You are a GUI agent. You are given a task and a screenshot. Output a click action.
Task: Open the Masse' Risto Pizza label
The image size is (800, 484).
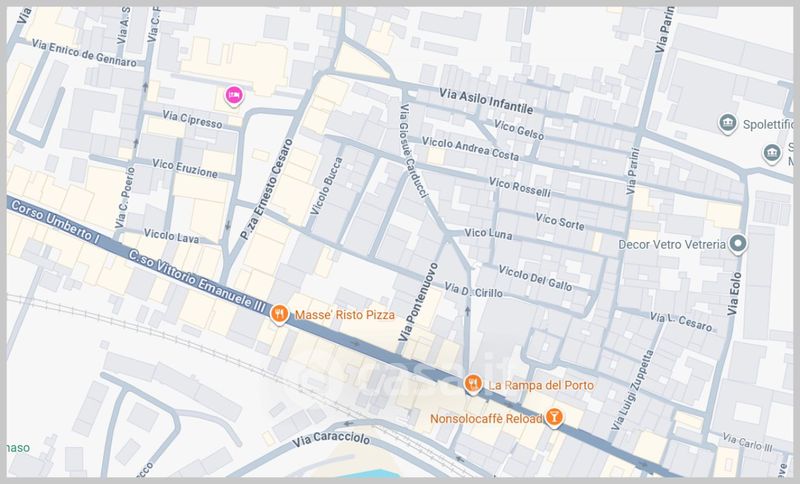coord(345,315)
